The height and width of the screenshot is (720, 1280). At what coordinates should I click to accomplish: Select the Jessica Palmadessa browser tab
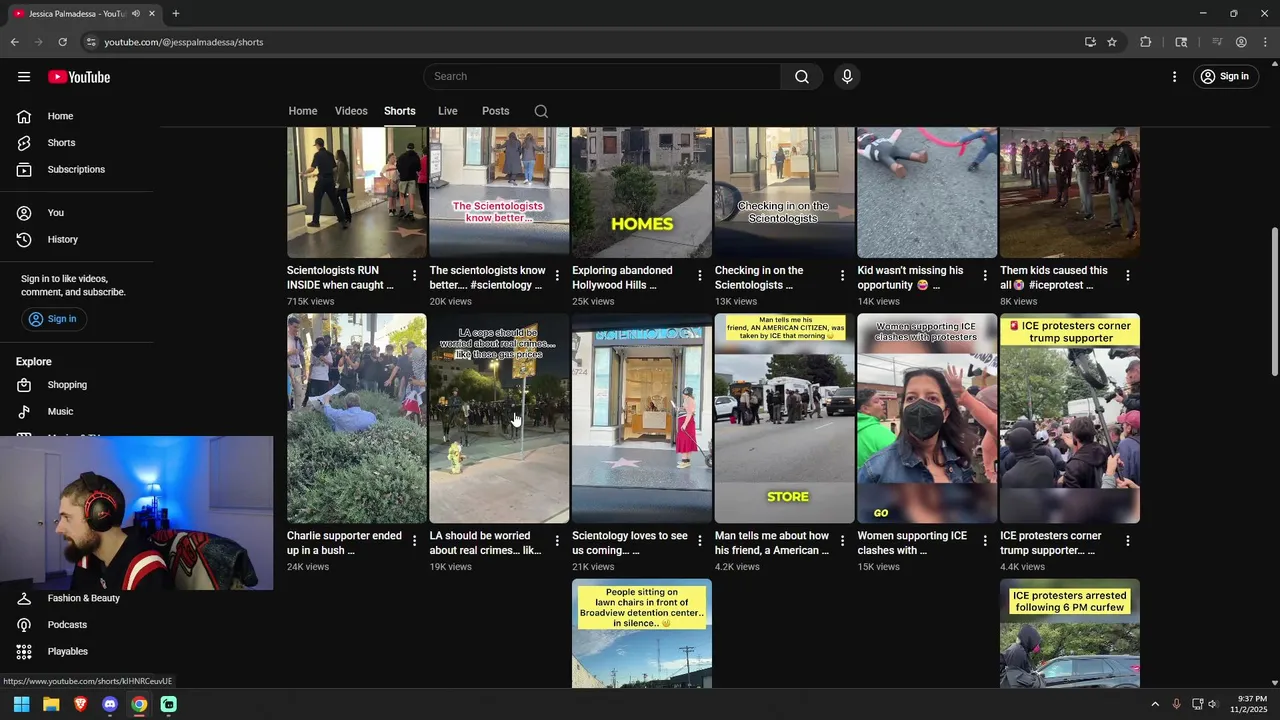(85, 14)
